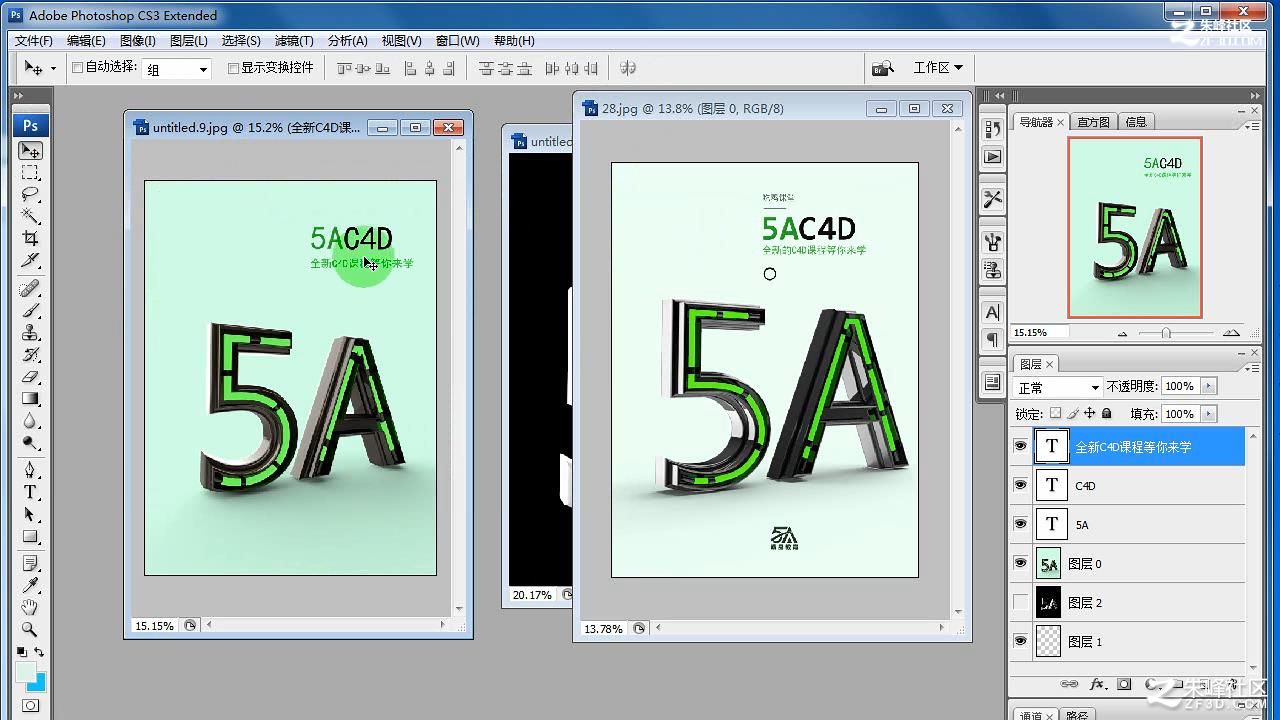
Task: Open the 窗口(W) menu
Action: (458, 41)
